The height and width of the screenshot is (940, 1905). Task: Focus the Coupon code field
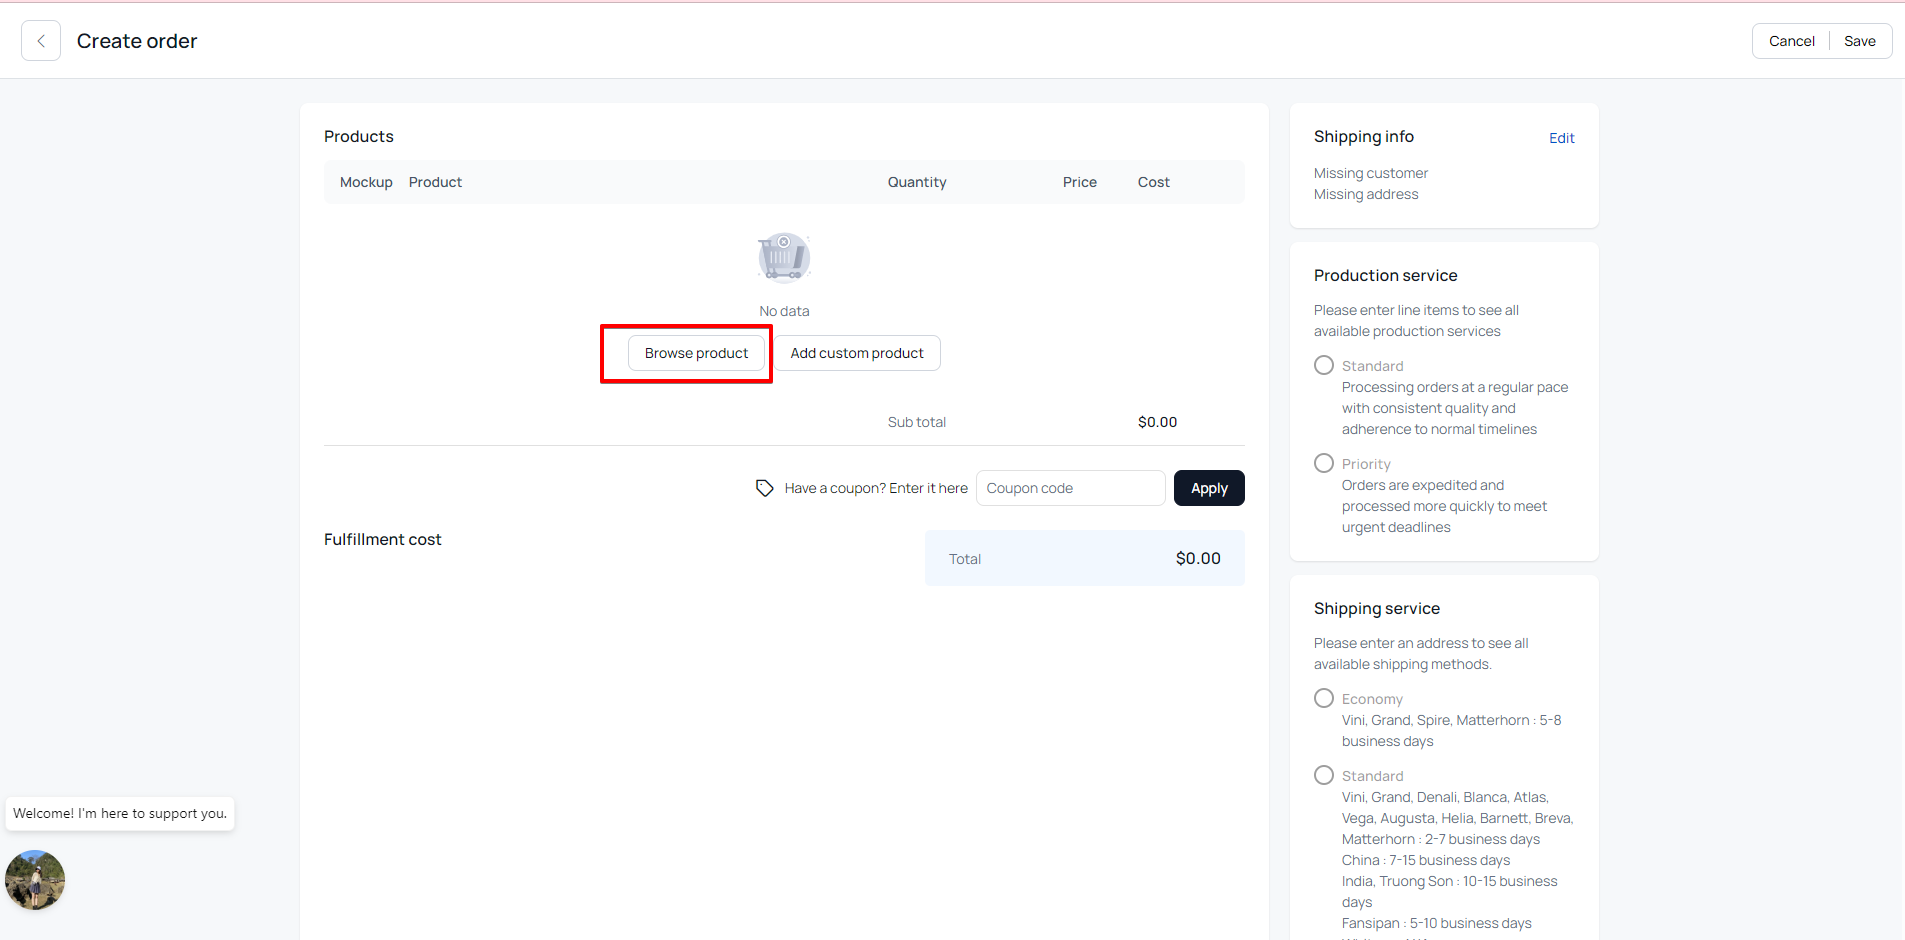point(1070,488)
